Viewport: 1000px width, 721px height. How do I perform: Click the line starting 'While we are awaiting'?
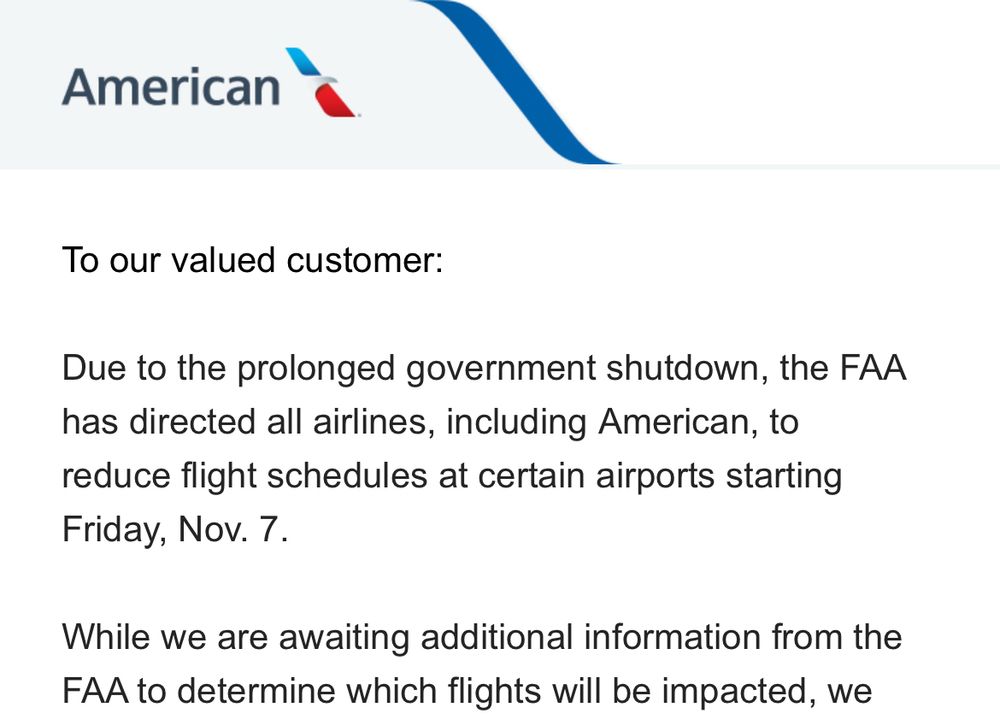[x=482, y=637]
